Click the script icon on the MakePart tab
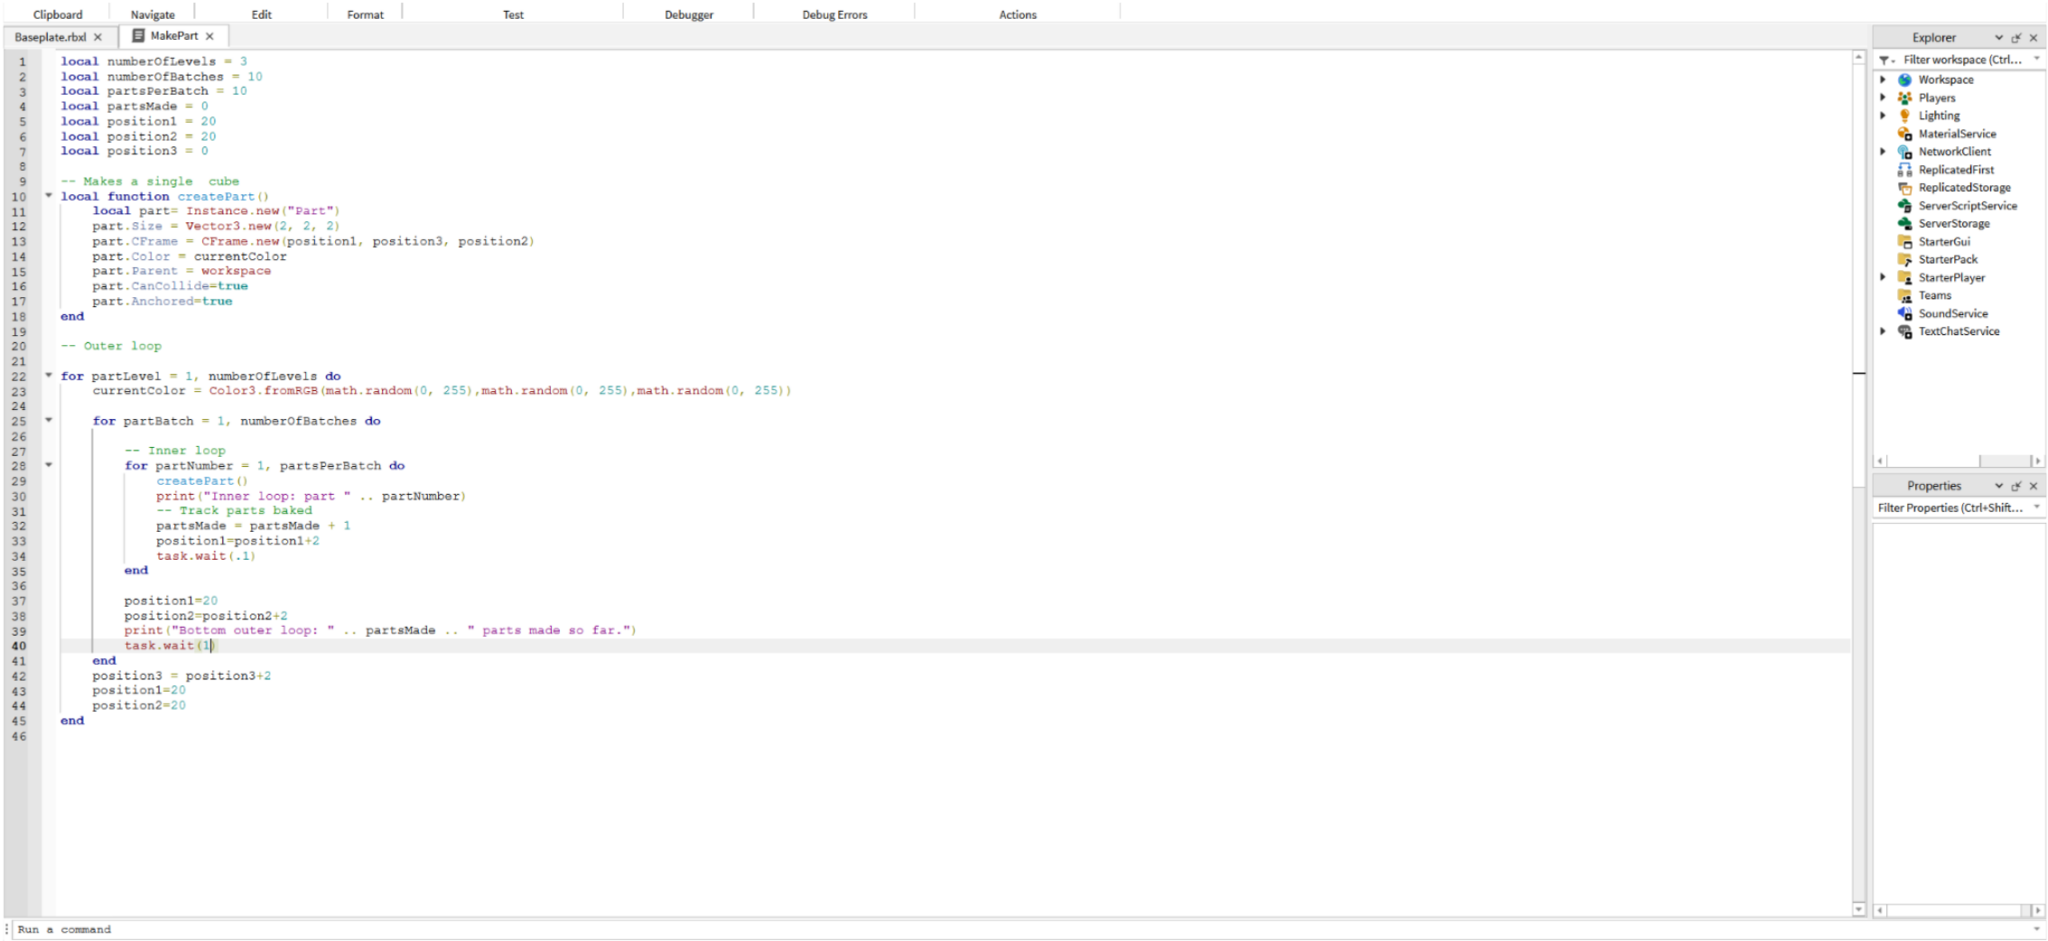This screenshot has width=2048, height=941. [x=137, y=35]
